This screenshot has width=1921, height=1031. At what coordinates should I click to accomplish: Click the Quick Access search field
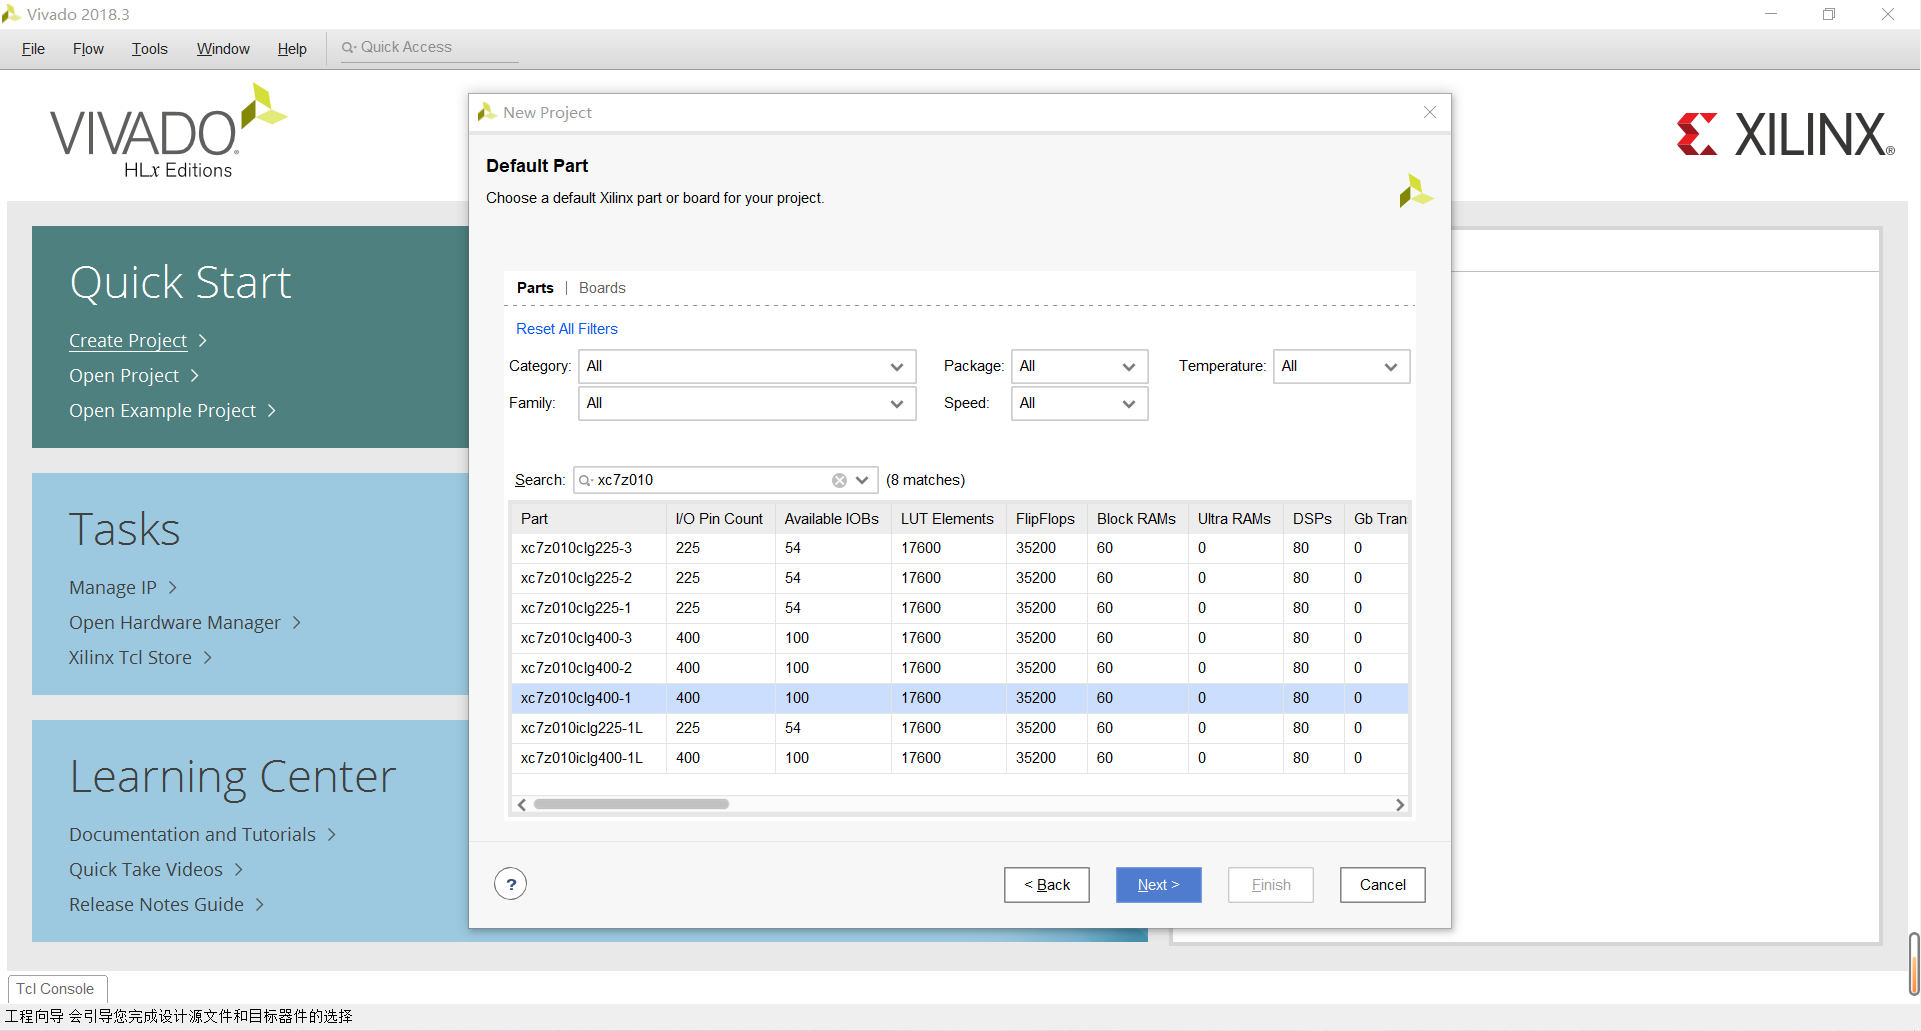[x=430, y=47]
